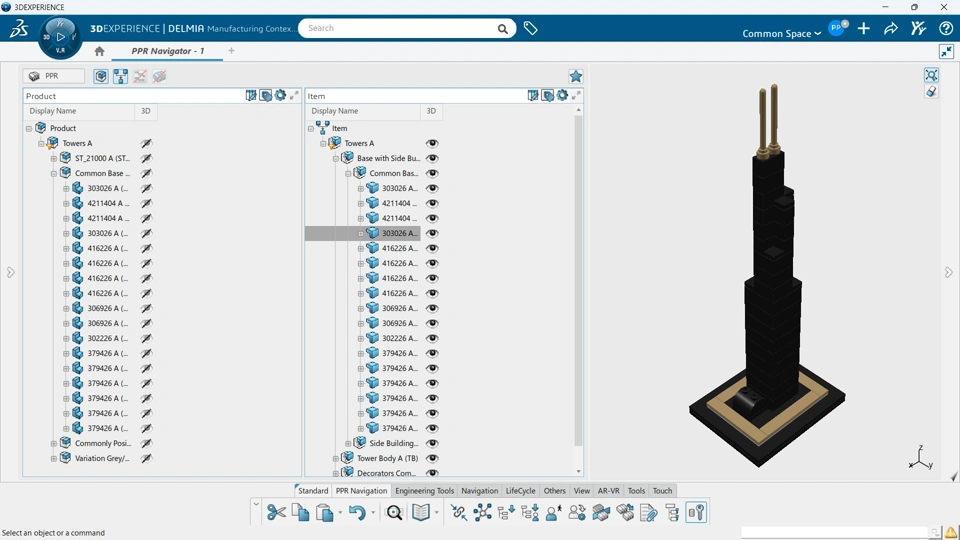Click the eraser icon in 3D view
960x540 pixels.
click(x=931, y=92)
